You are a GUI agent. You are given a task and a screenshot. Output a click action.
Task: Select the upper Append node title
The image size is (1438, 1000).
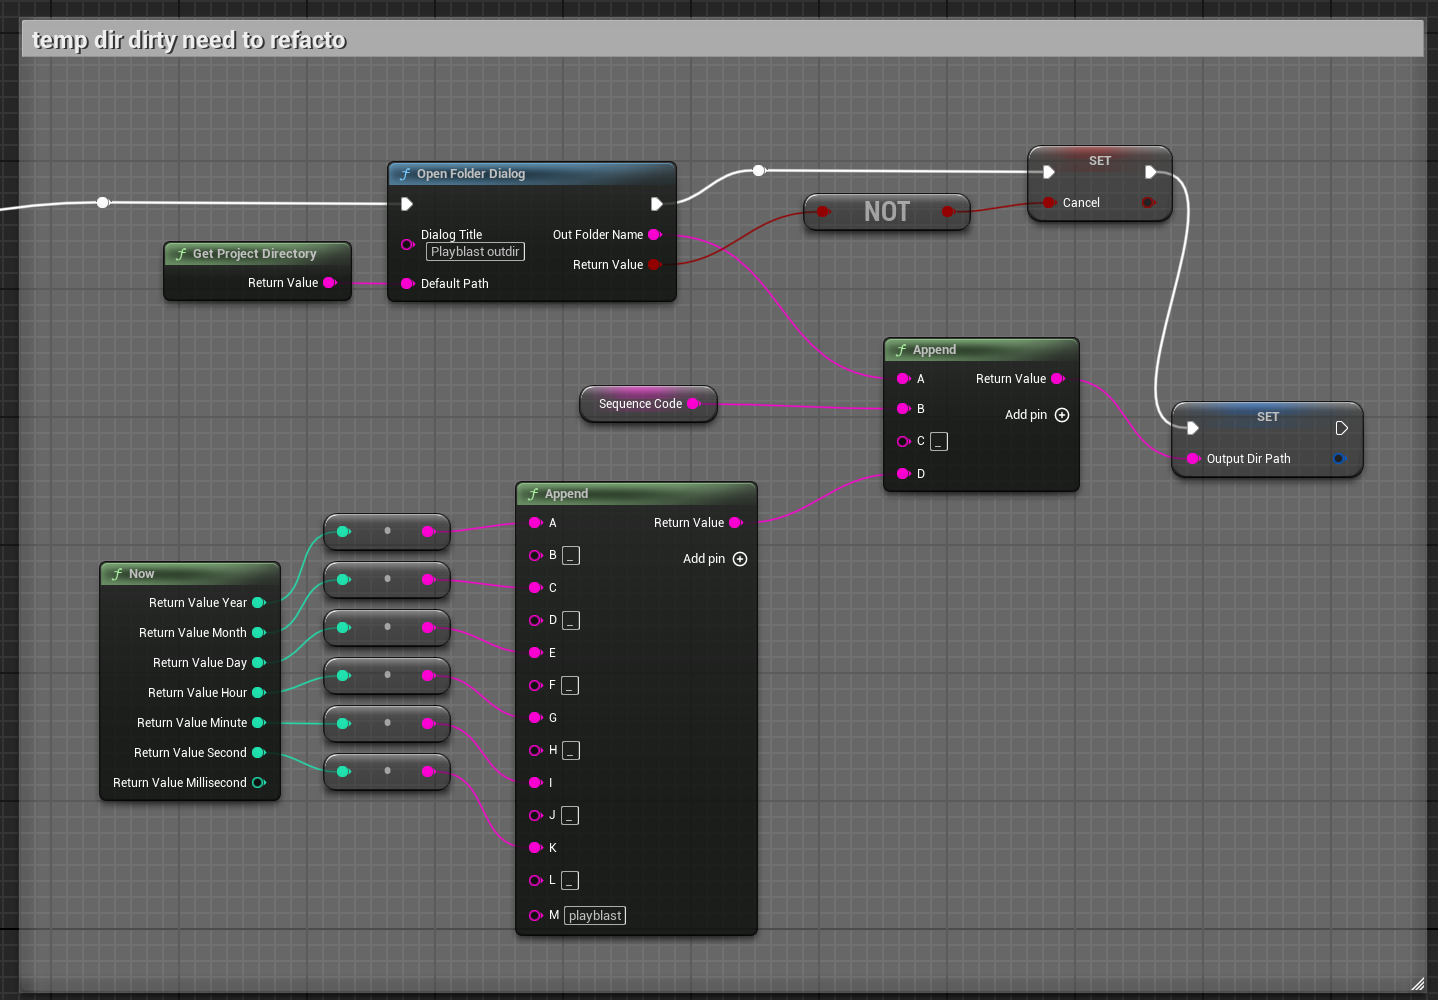[934, 350]
